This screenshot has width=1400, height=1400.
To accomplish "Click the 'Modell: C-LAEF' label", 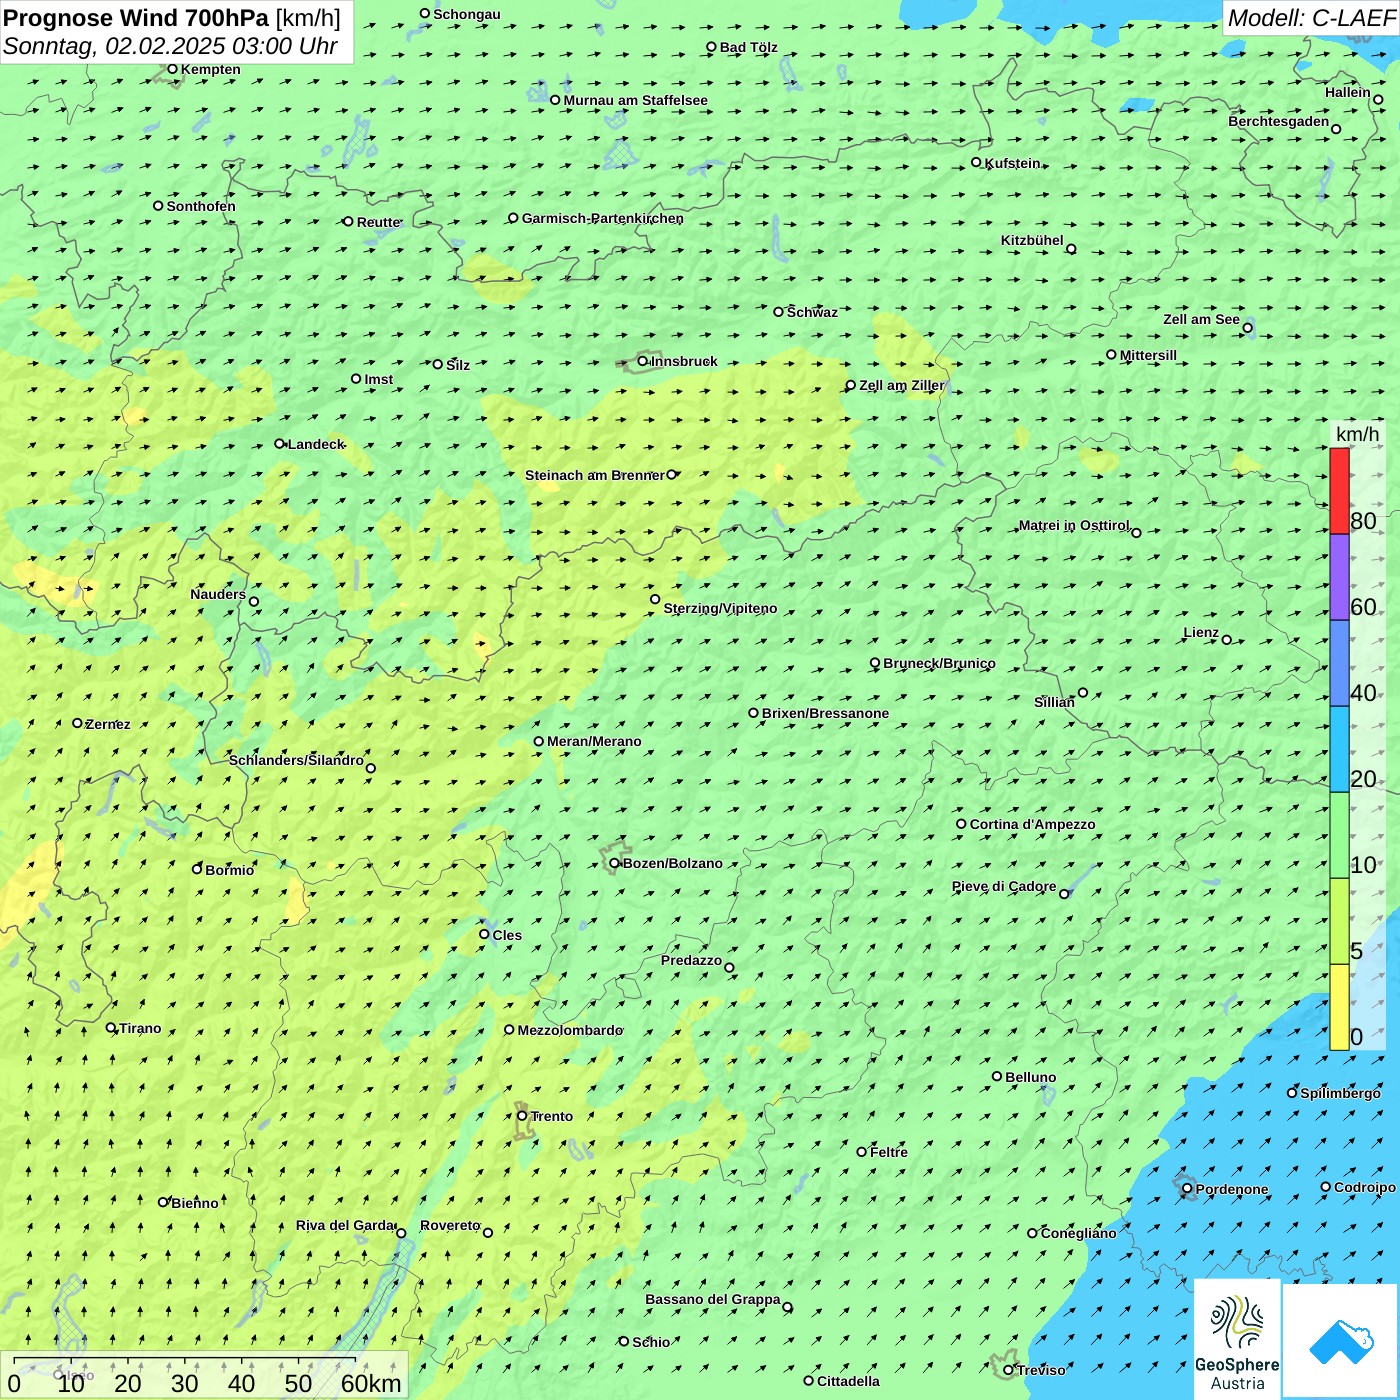I will 1311,18.
